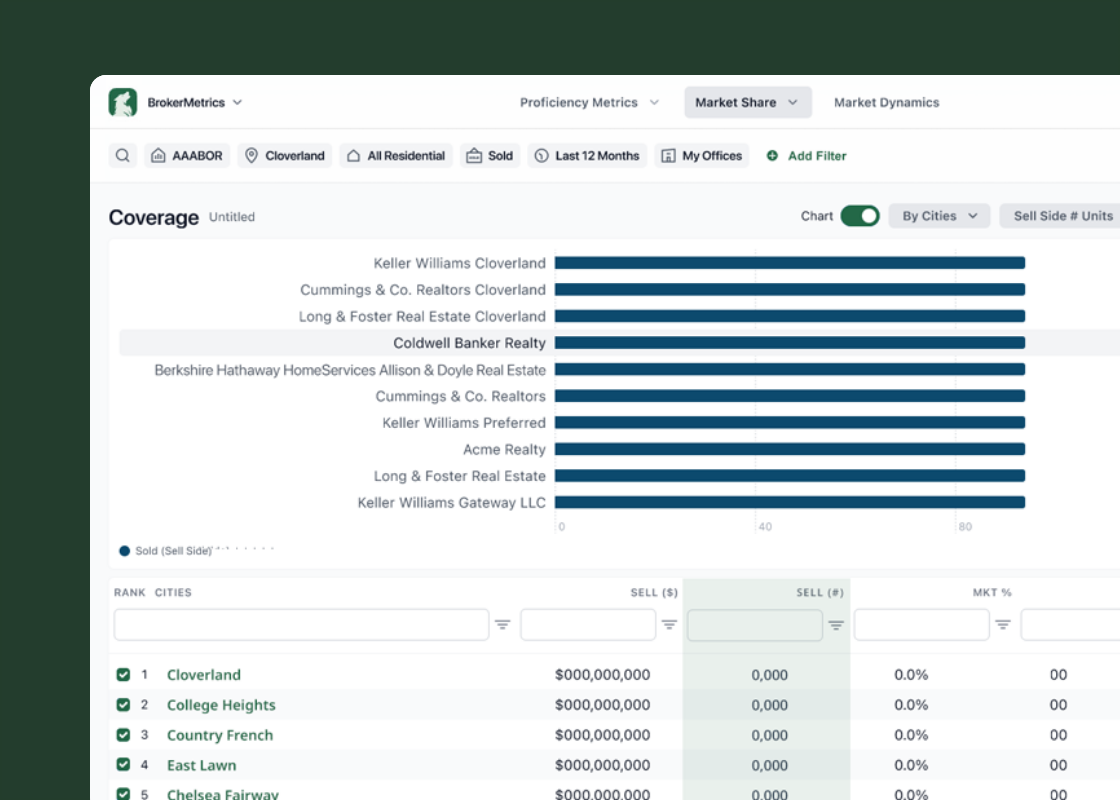This screenshot has height=800, width=1120.
Task: Expand the BrokerMetrics dropdown chevron
Action: pos(238,102)
